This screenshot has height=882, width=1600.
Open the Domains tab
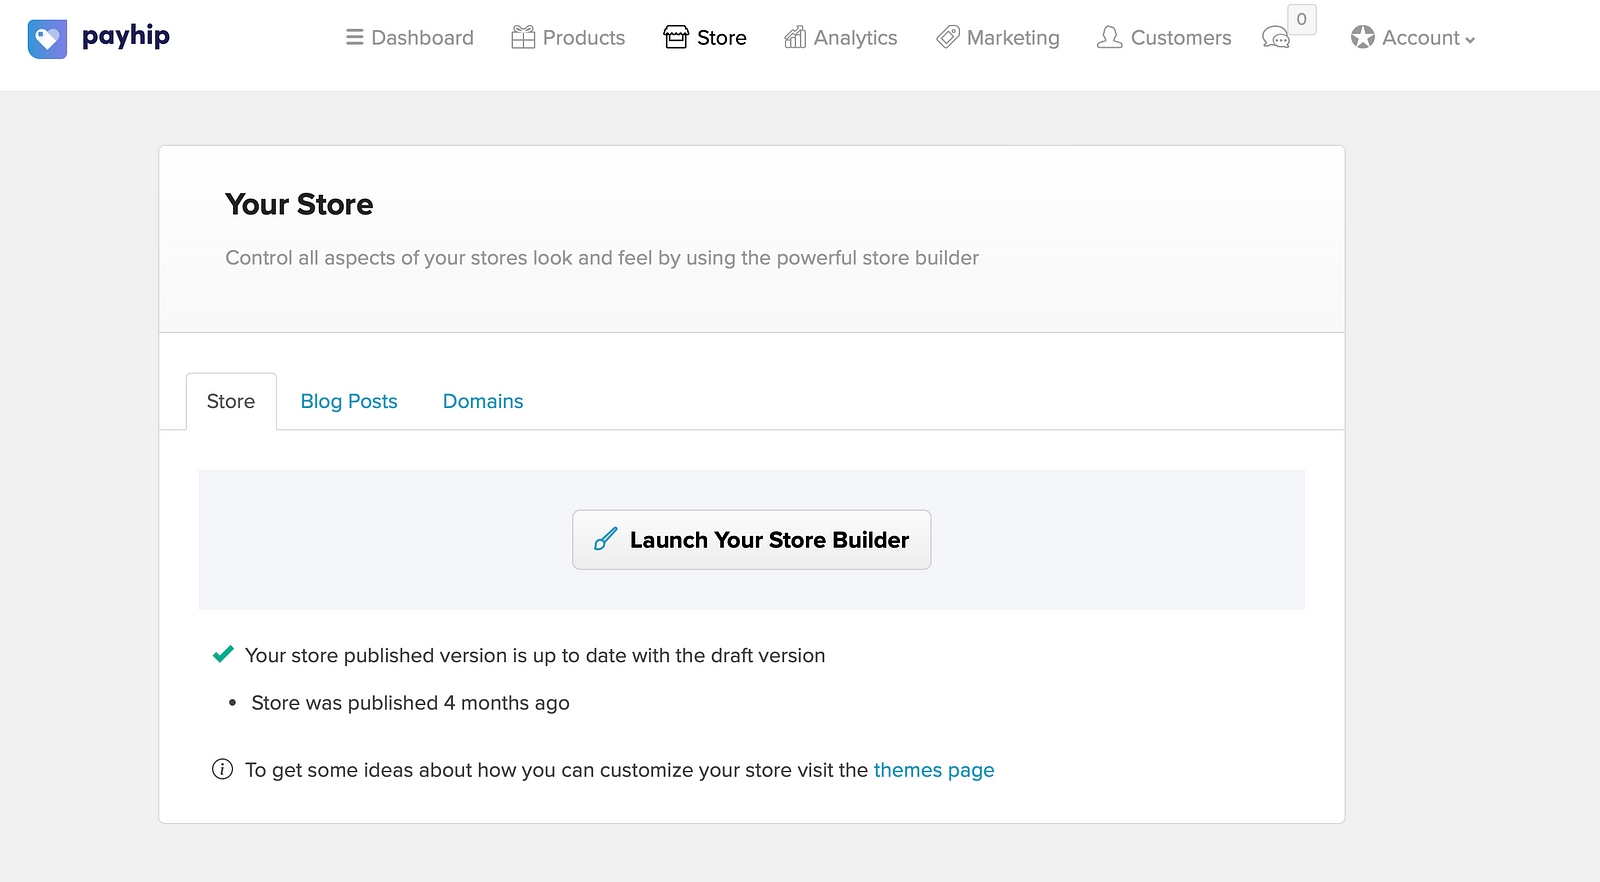483,401
